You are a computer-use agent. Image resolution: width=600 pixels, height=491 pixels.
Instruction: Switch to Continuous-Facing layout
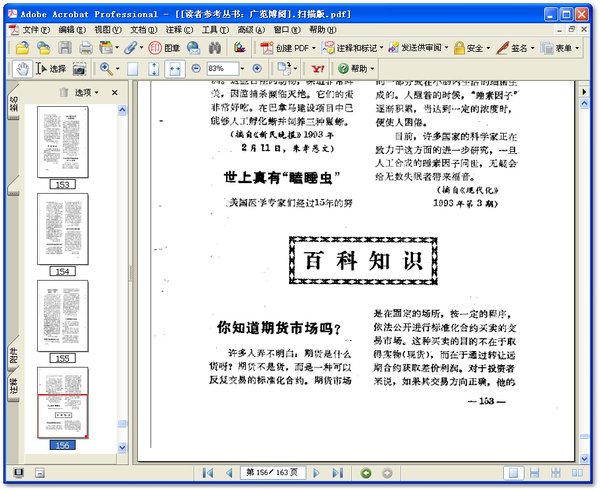[556, 473]
